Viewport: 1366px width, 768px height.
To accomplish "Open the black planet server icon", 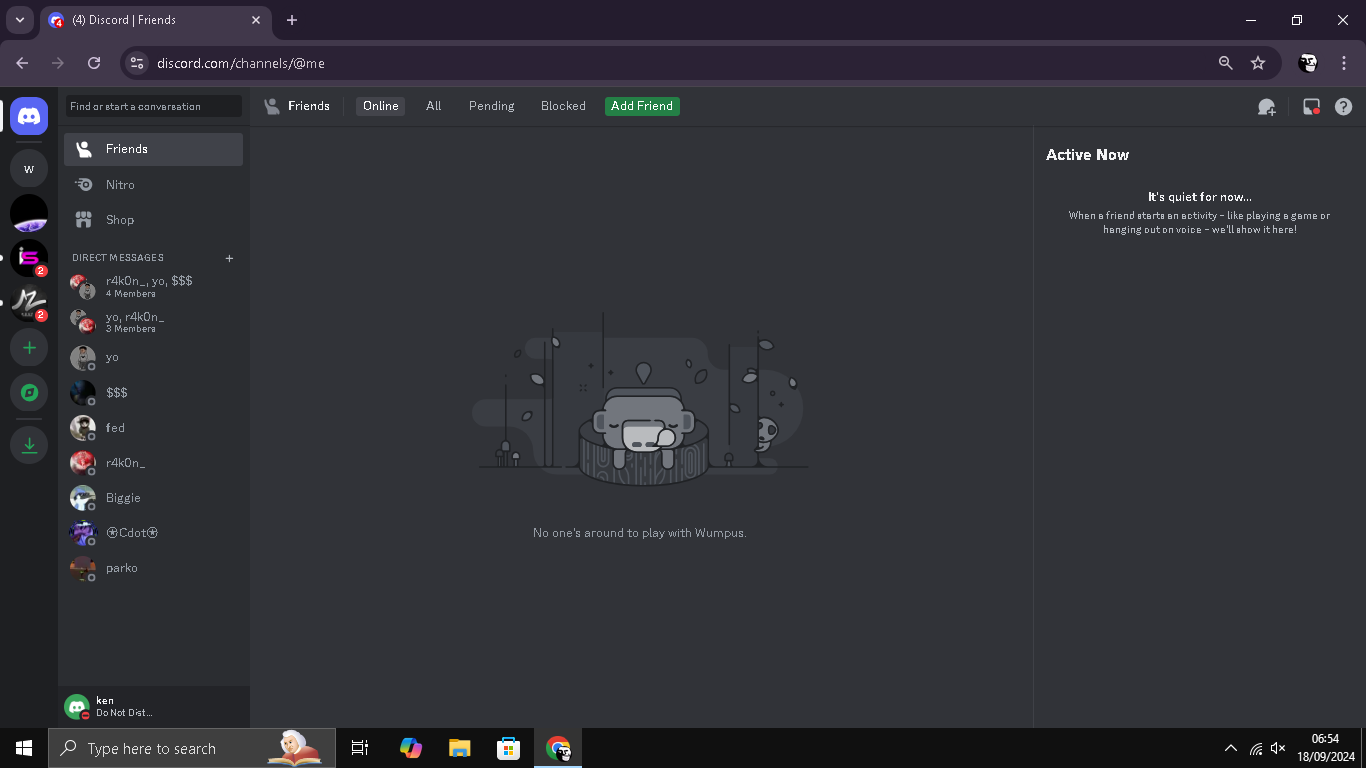I will (29, 214).
